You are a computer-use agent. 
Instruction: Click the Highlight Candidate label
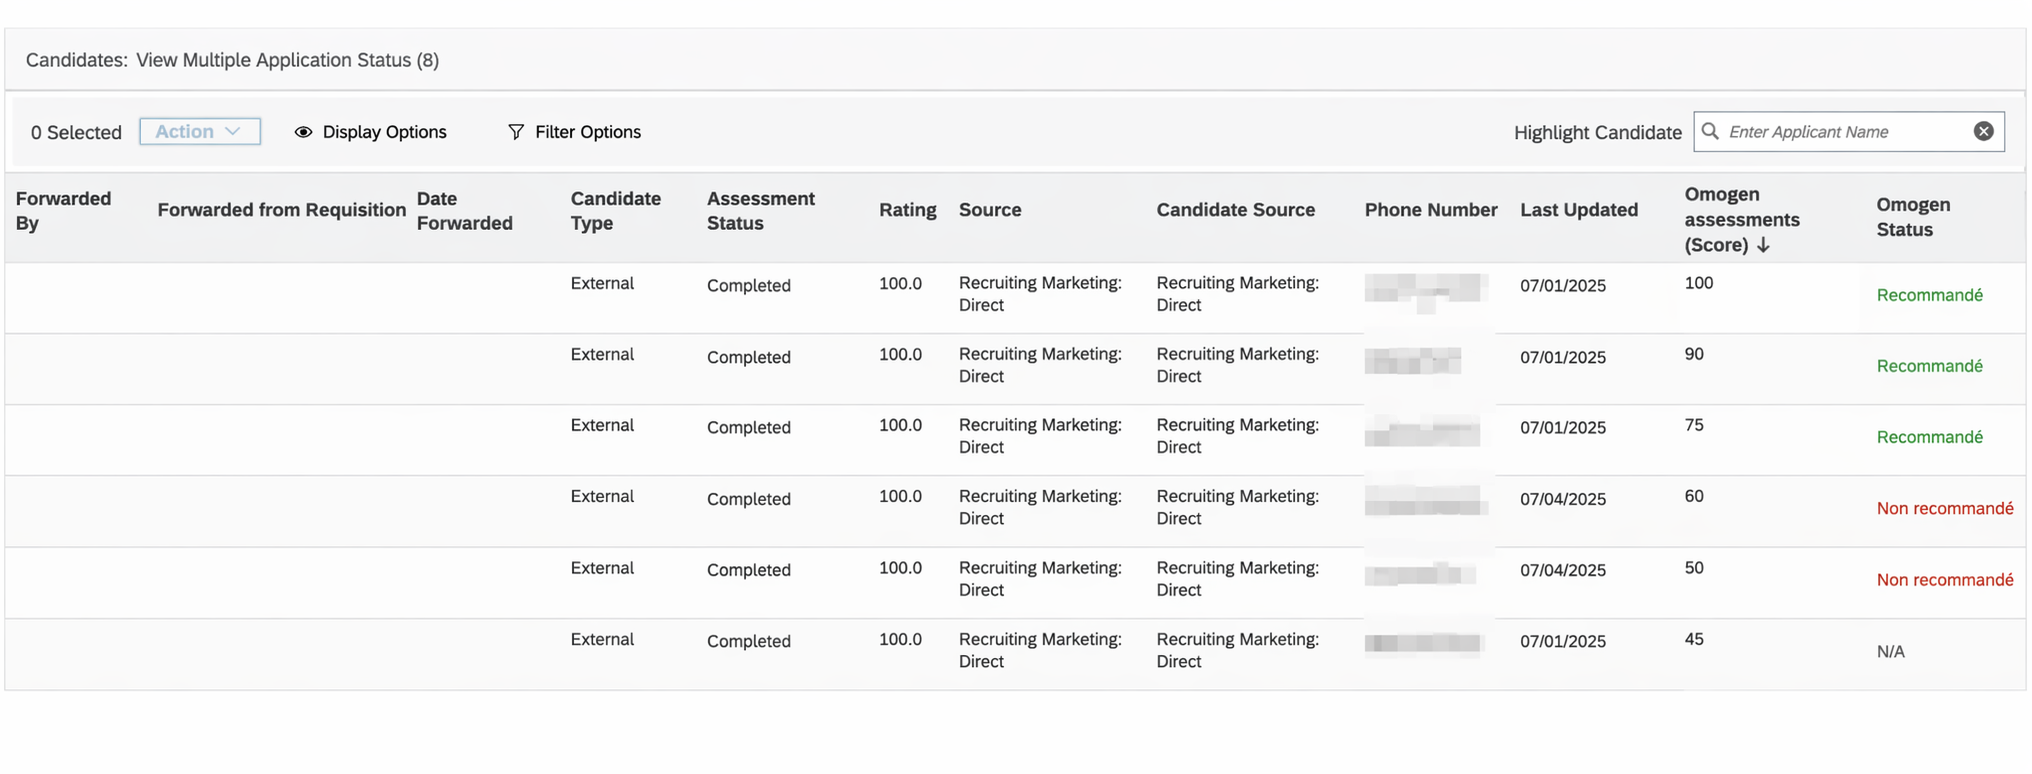point(1597,132)
